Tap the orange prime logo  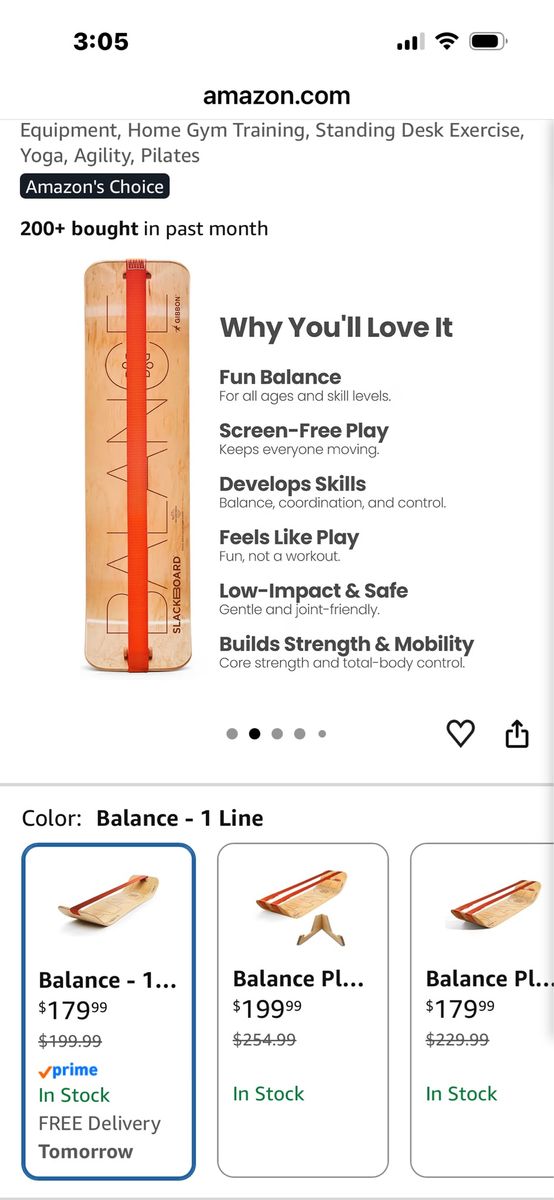coord(68,1070)
